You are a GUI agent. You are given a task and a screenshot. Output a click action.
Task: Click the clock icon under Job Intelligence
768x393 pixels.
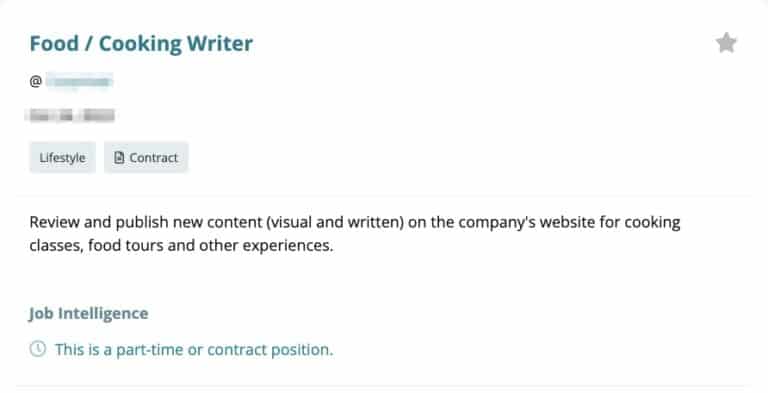38,349
